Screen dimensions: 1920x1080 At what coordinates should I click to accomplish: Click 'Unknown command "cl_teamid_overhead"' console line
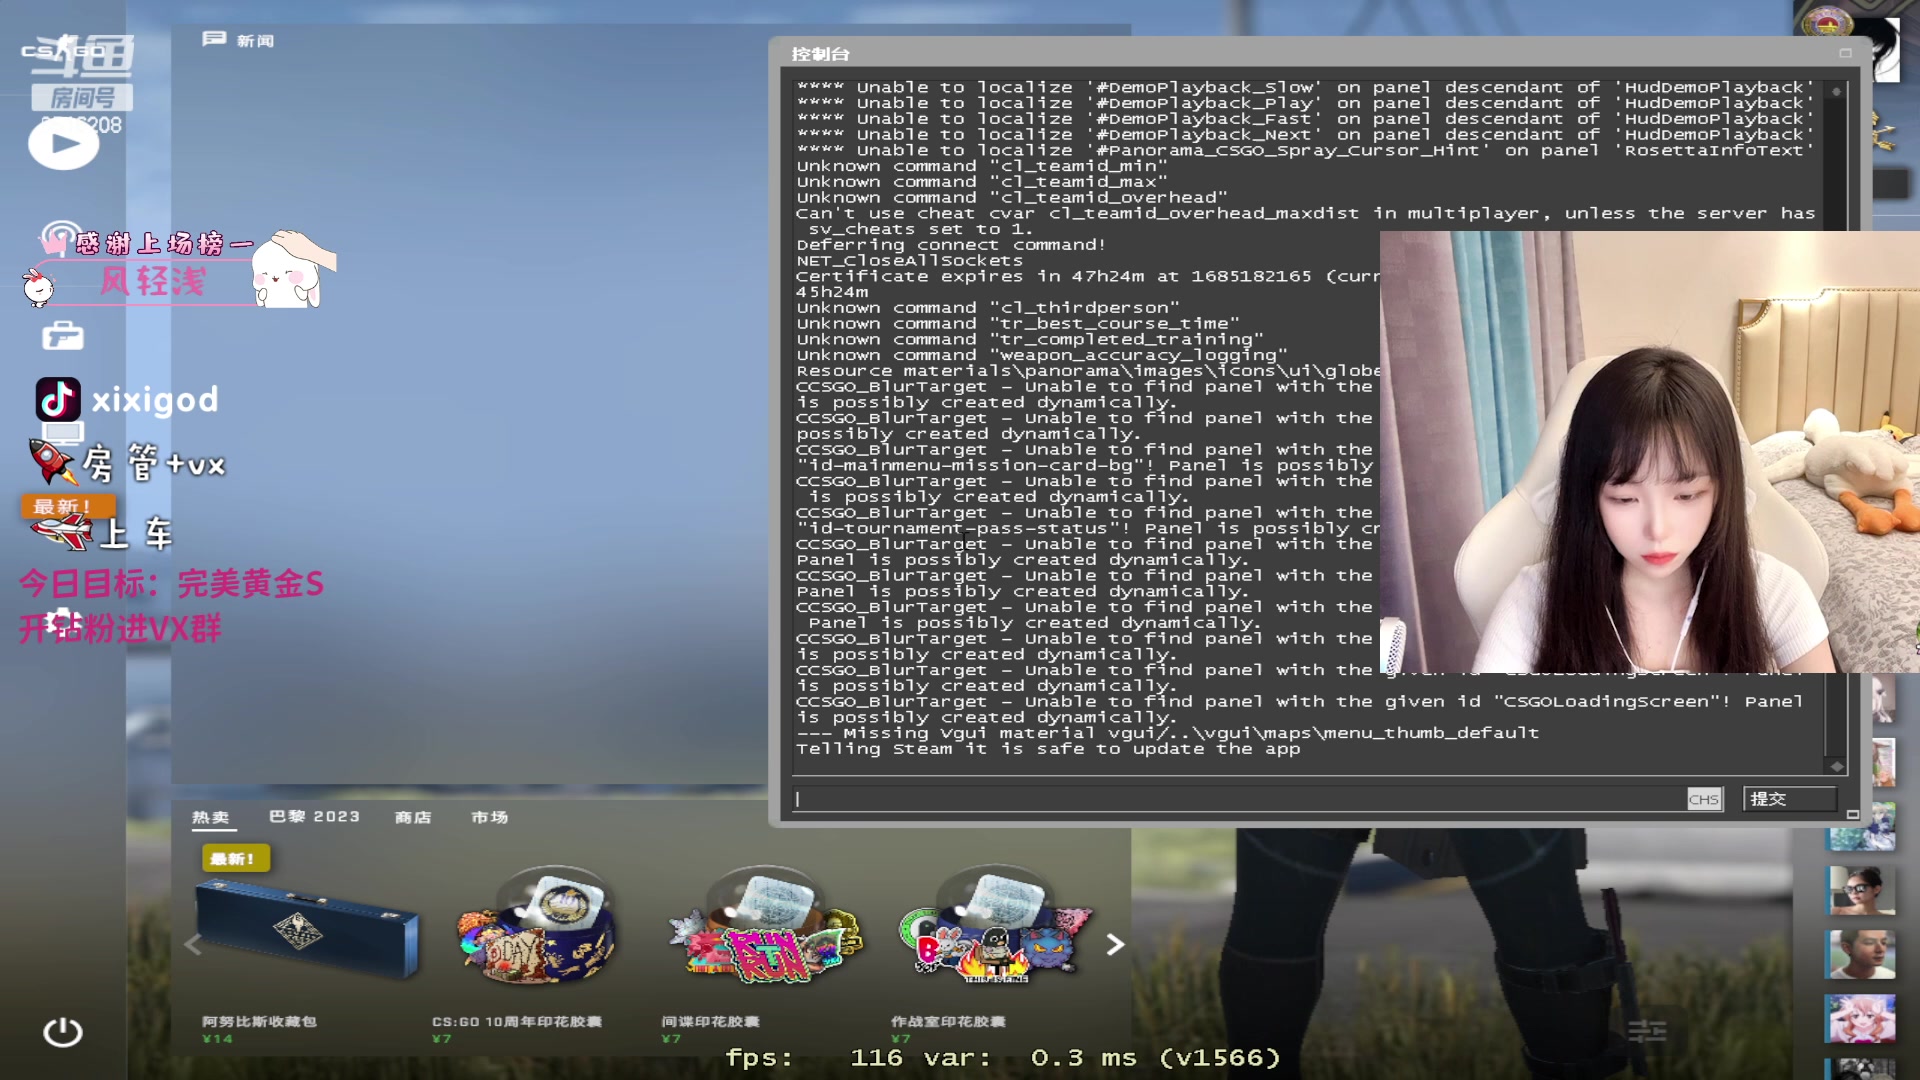click(1012, 198)
